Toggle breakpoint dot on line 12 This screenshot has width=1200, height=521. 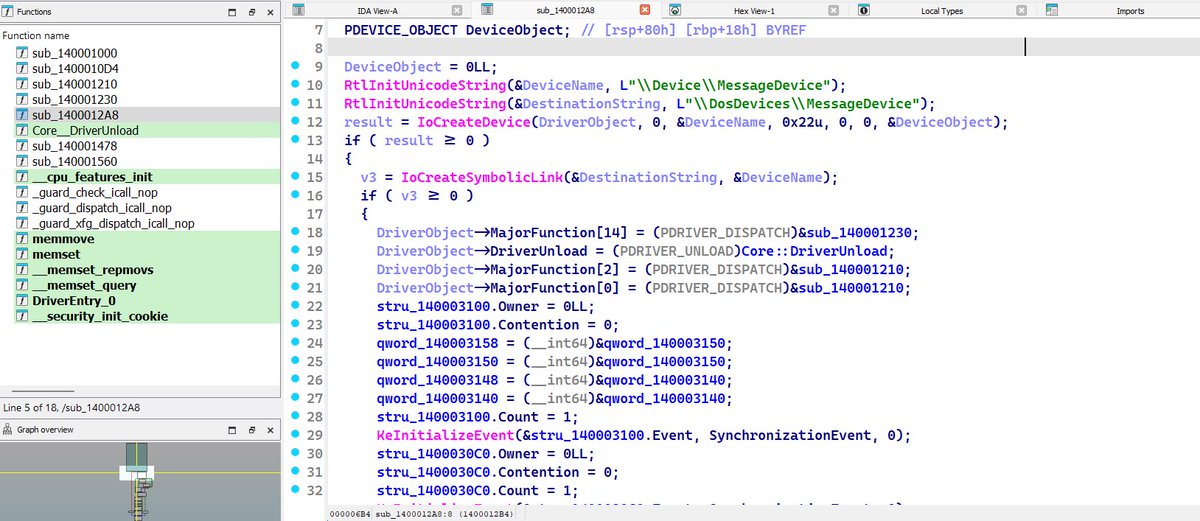[x=297, y=121]
